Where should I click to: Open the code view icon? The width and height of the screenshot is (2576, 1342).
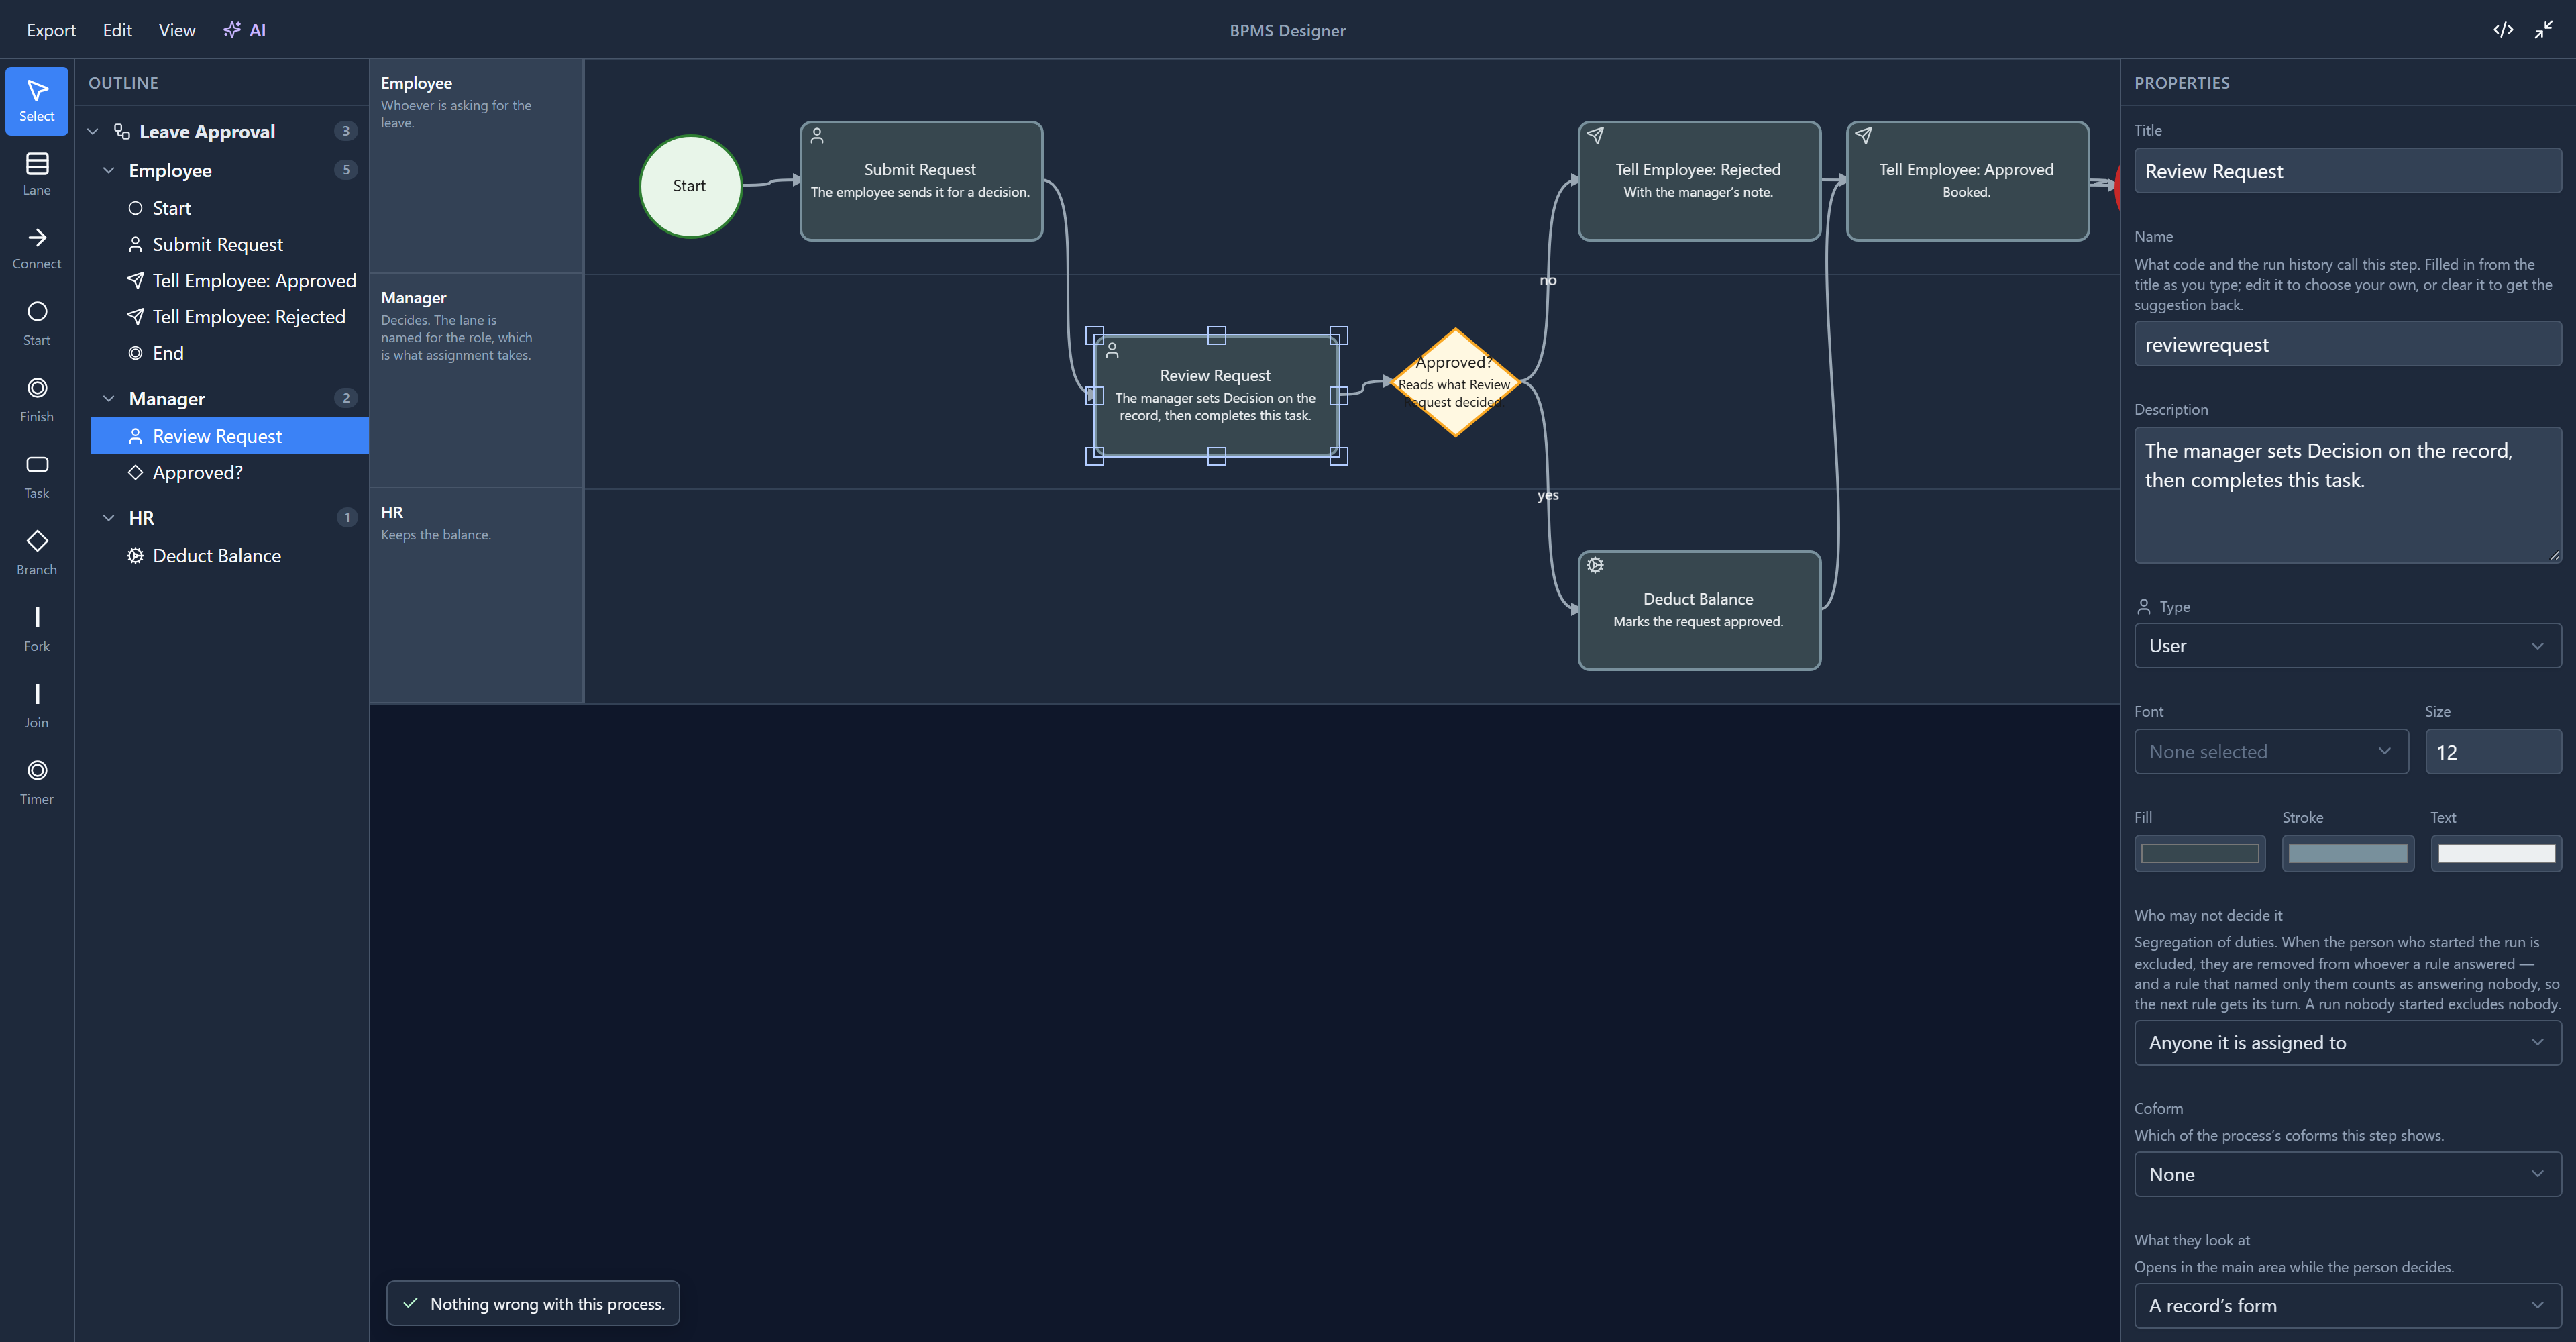pyautogui.click(x=2503, y=29)
